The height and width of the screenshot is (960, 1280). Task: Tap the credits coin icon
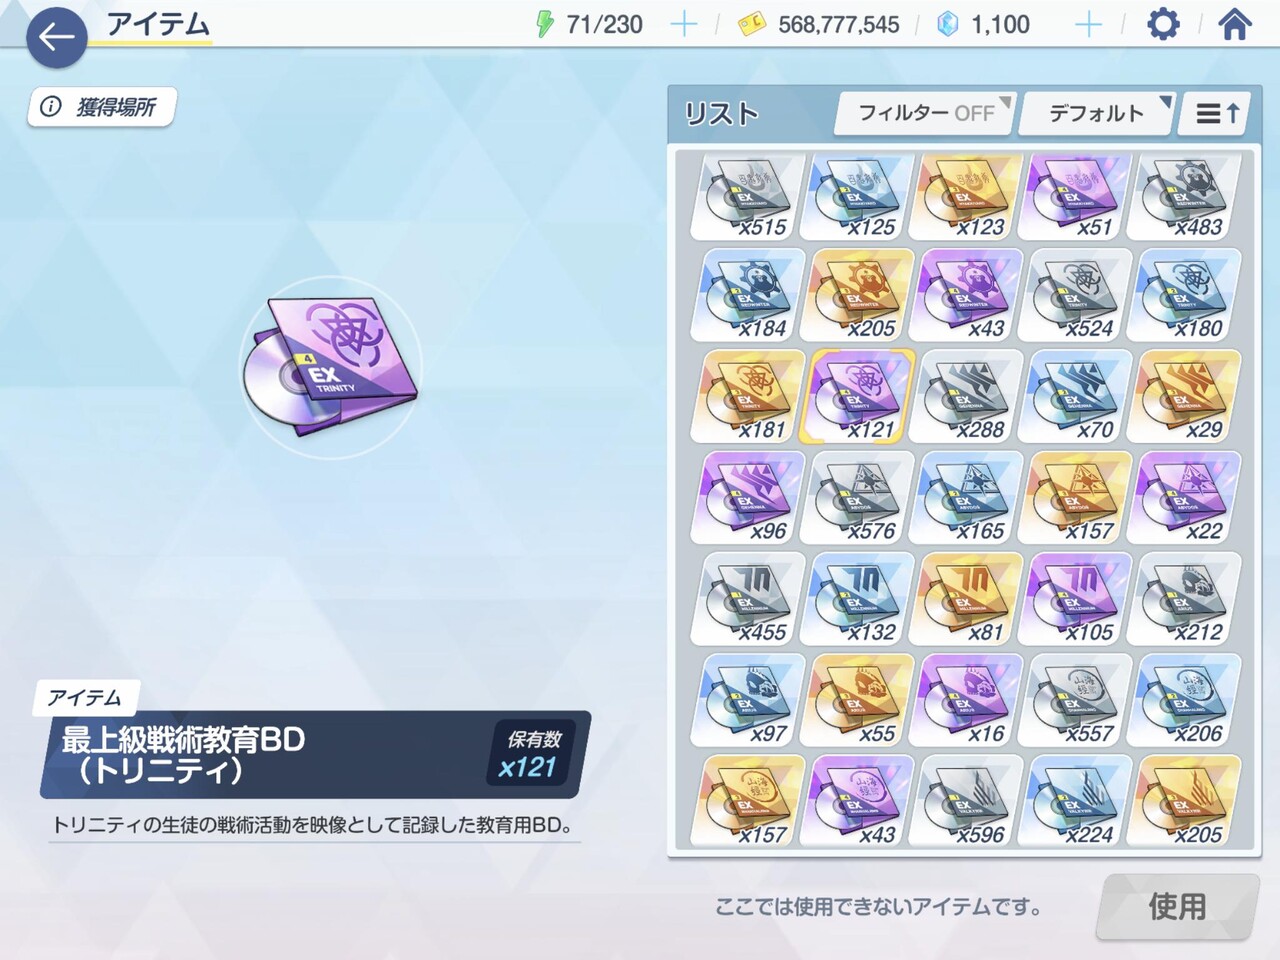[x=752, y=25]
